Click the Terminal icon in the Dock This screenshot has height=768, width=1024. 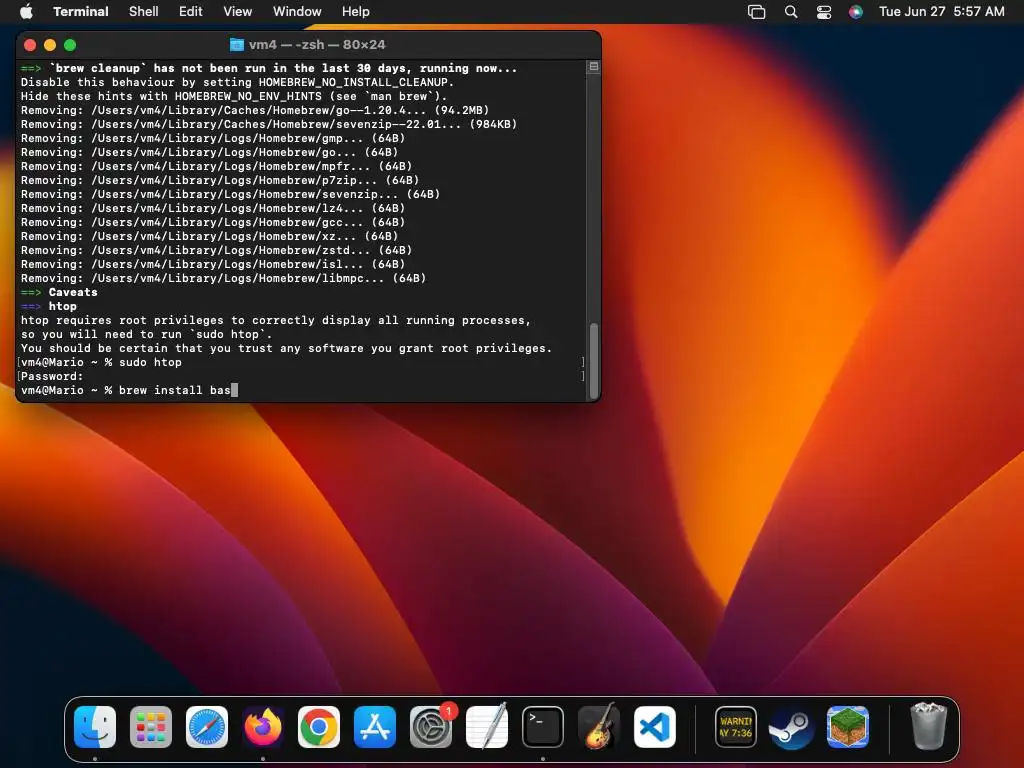tap(543, 726)
